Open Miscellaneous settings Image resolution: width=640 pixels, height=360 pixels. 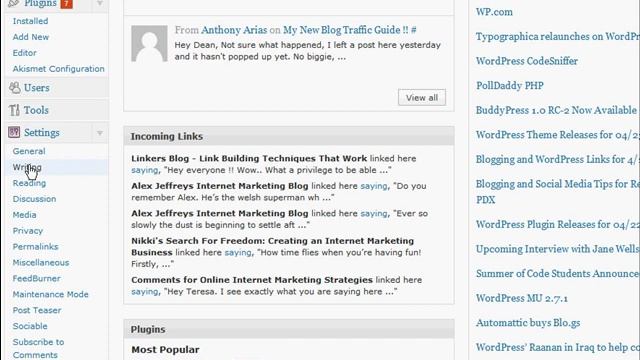tap(41, 262)
